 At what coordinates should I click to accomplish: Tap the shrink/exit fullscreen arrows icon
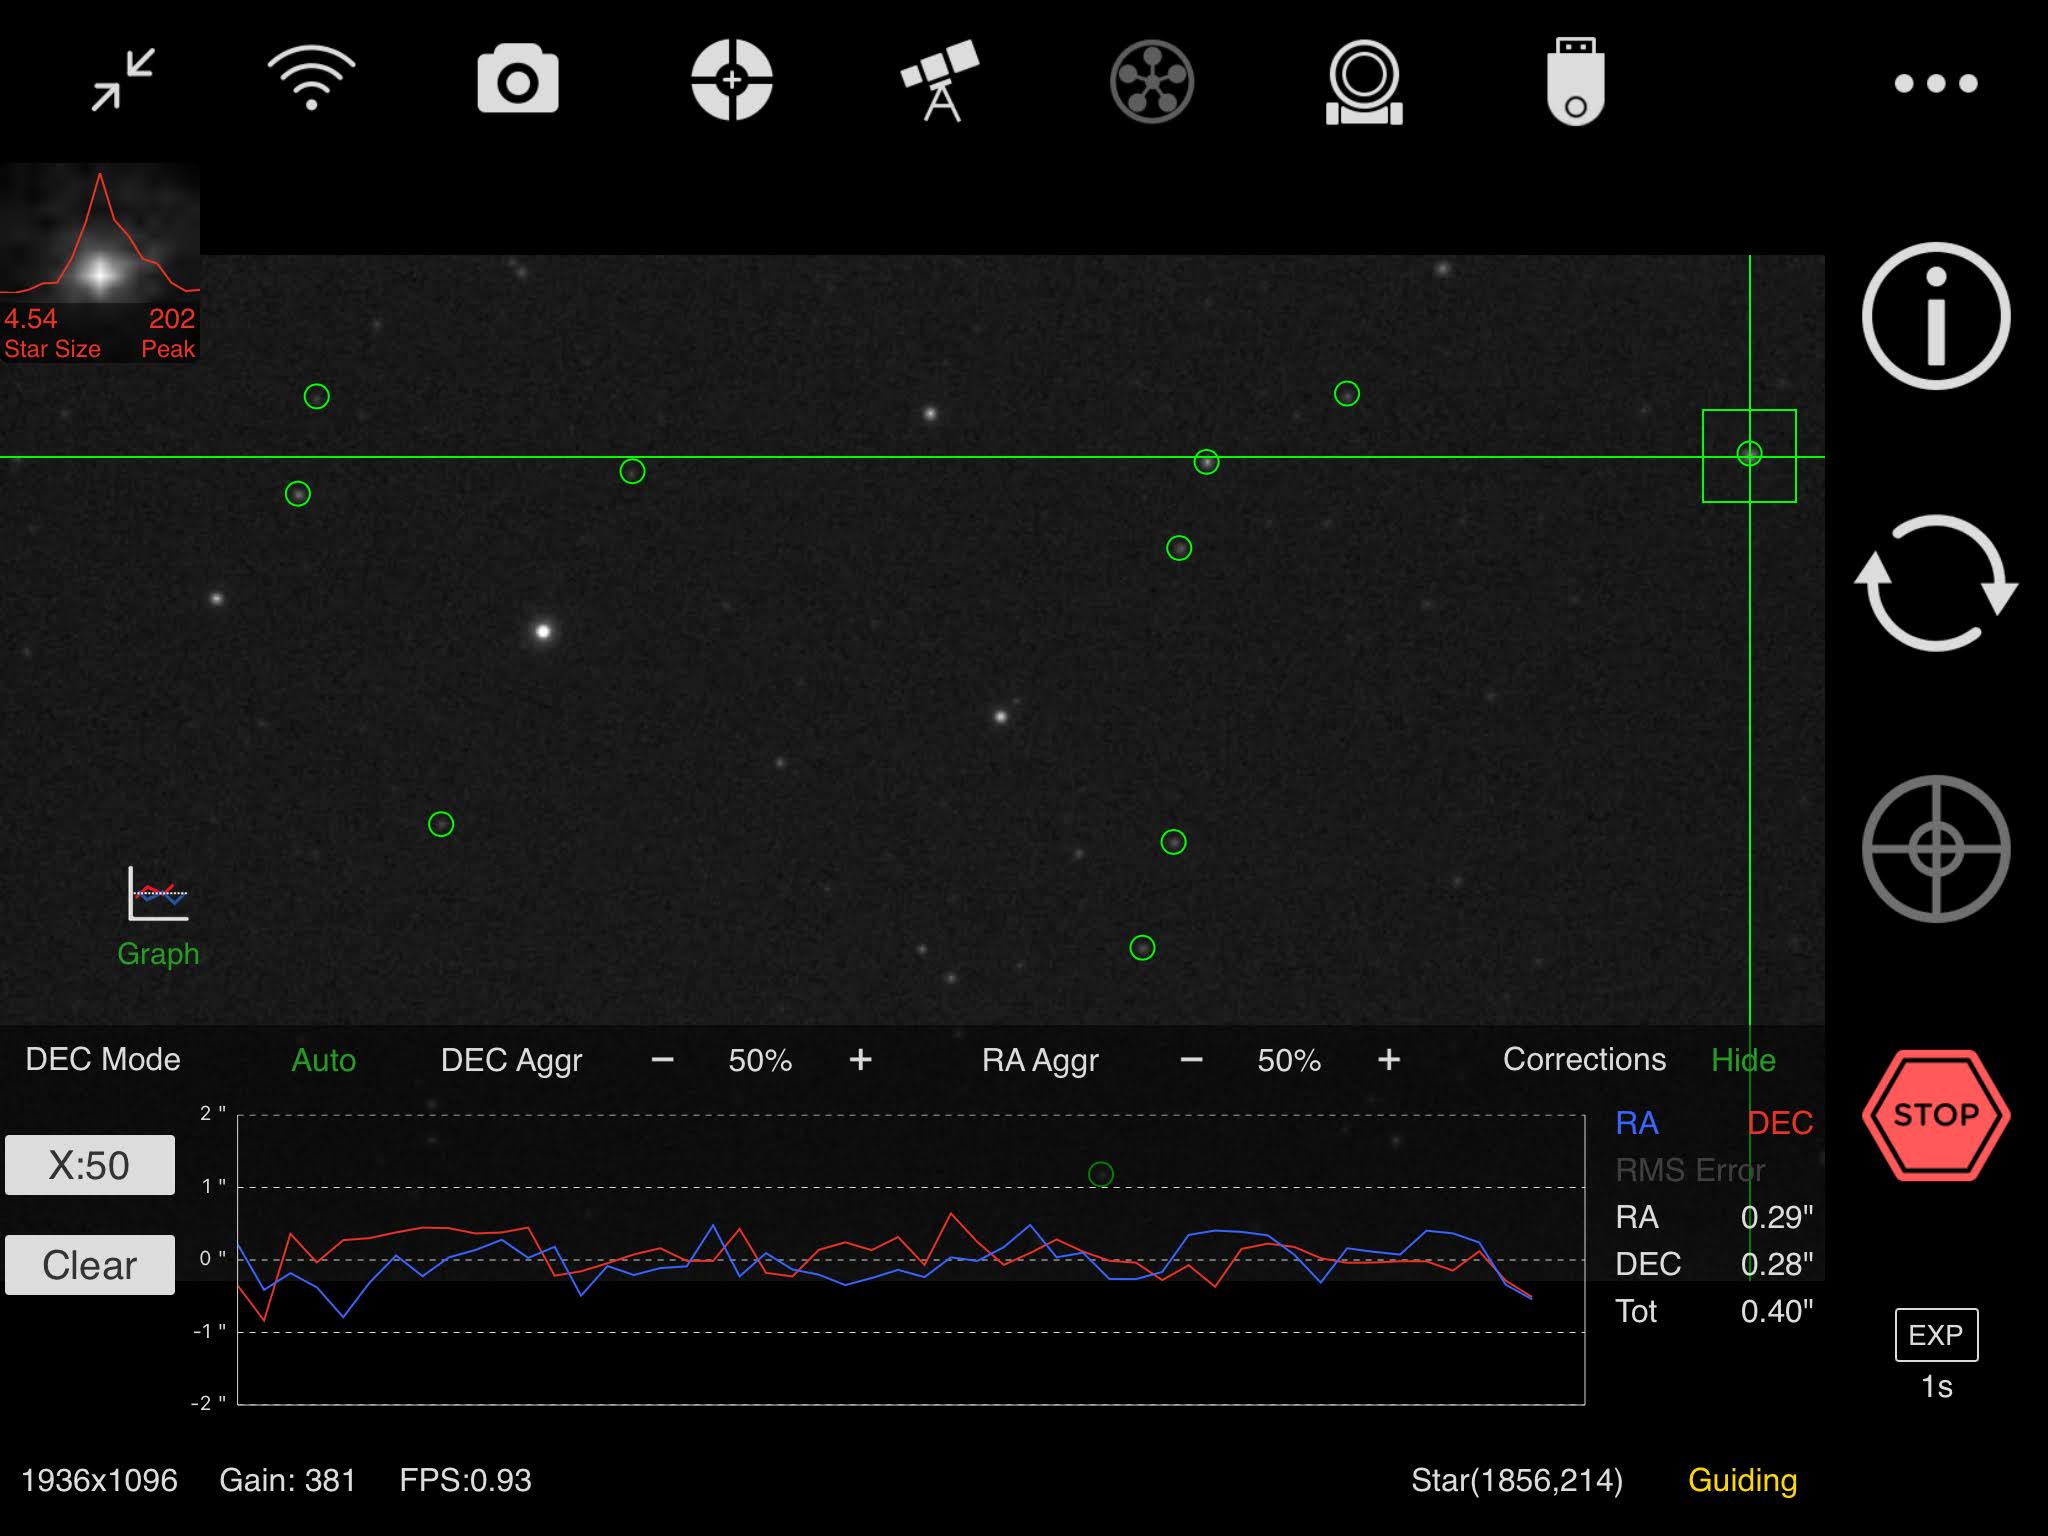[123, 79]
